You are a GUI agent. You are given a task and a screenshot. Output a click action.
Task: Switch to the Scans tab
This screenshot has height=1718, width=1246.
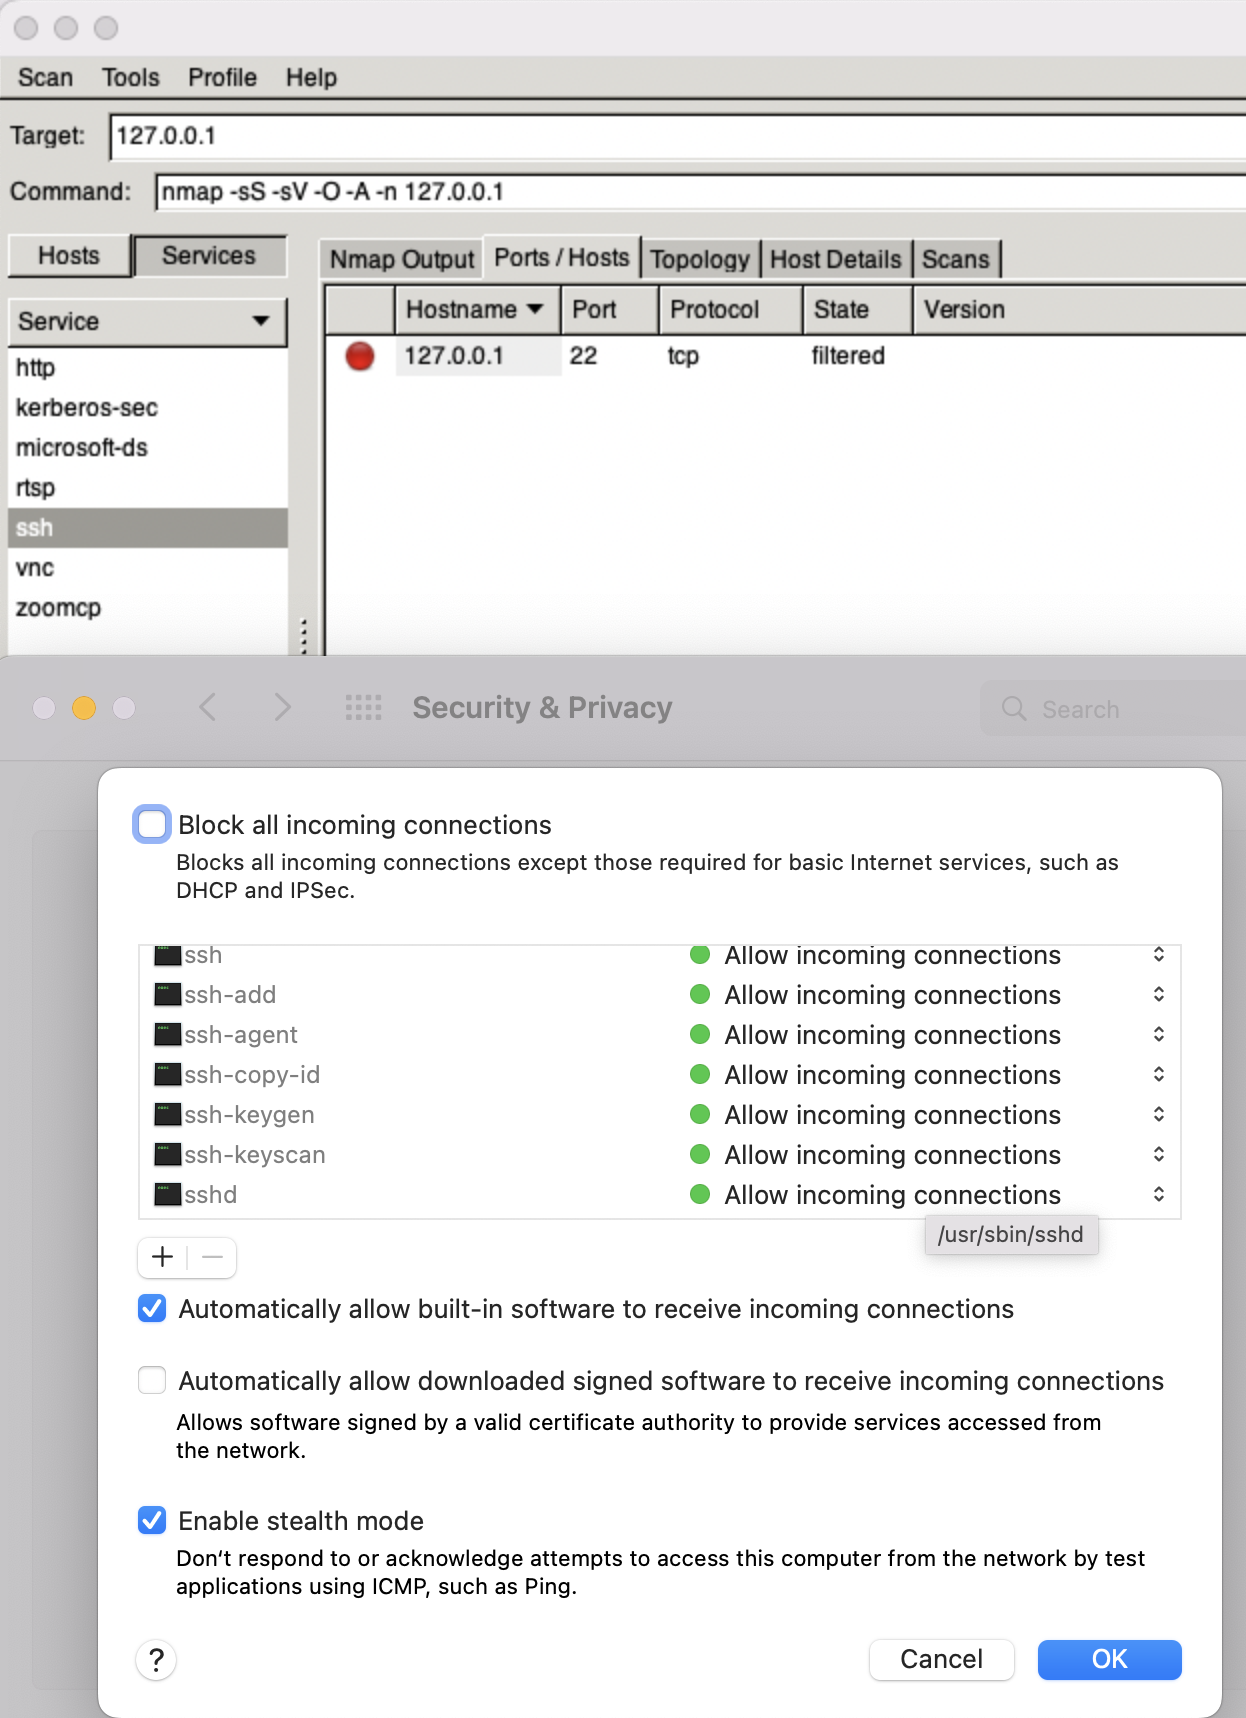(x=956, y=259)
